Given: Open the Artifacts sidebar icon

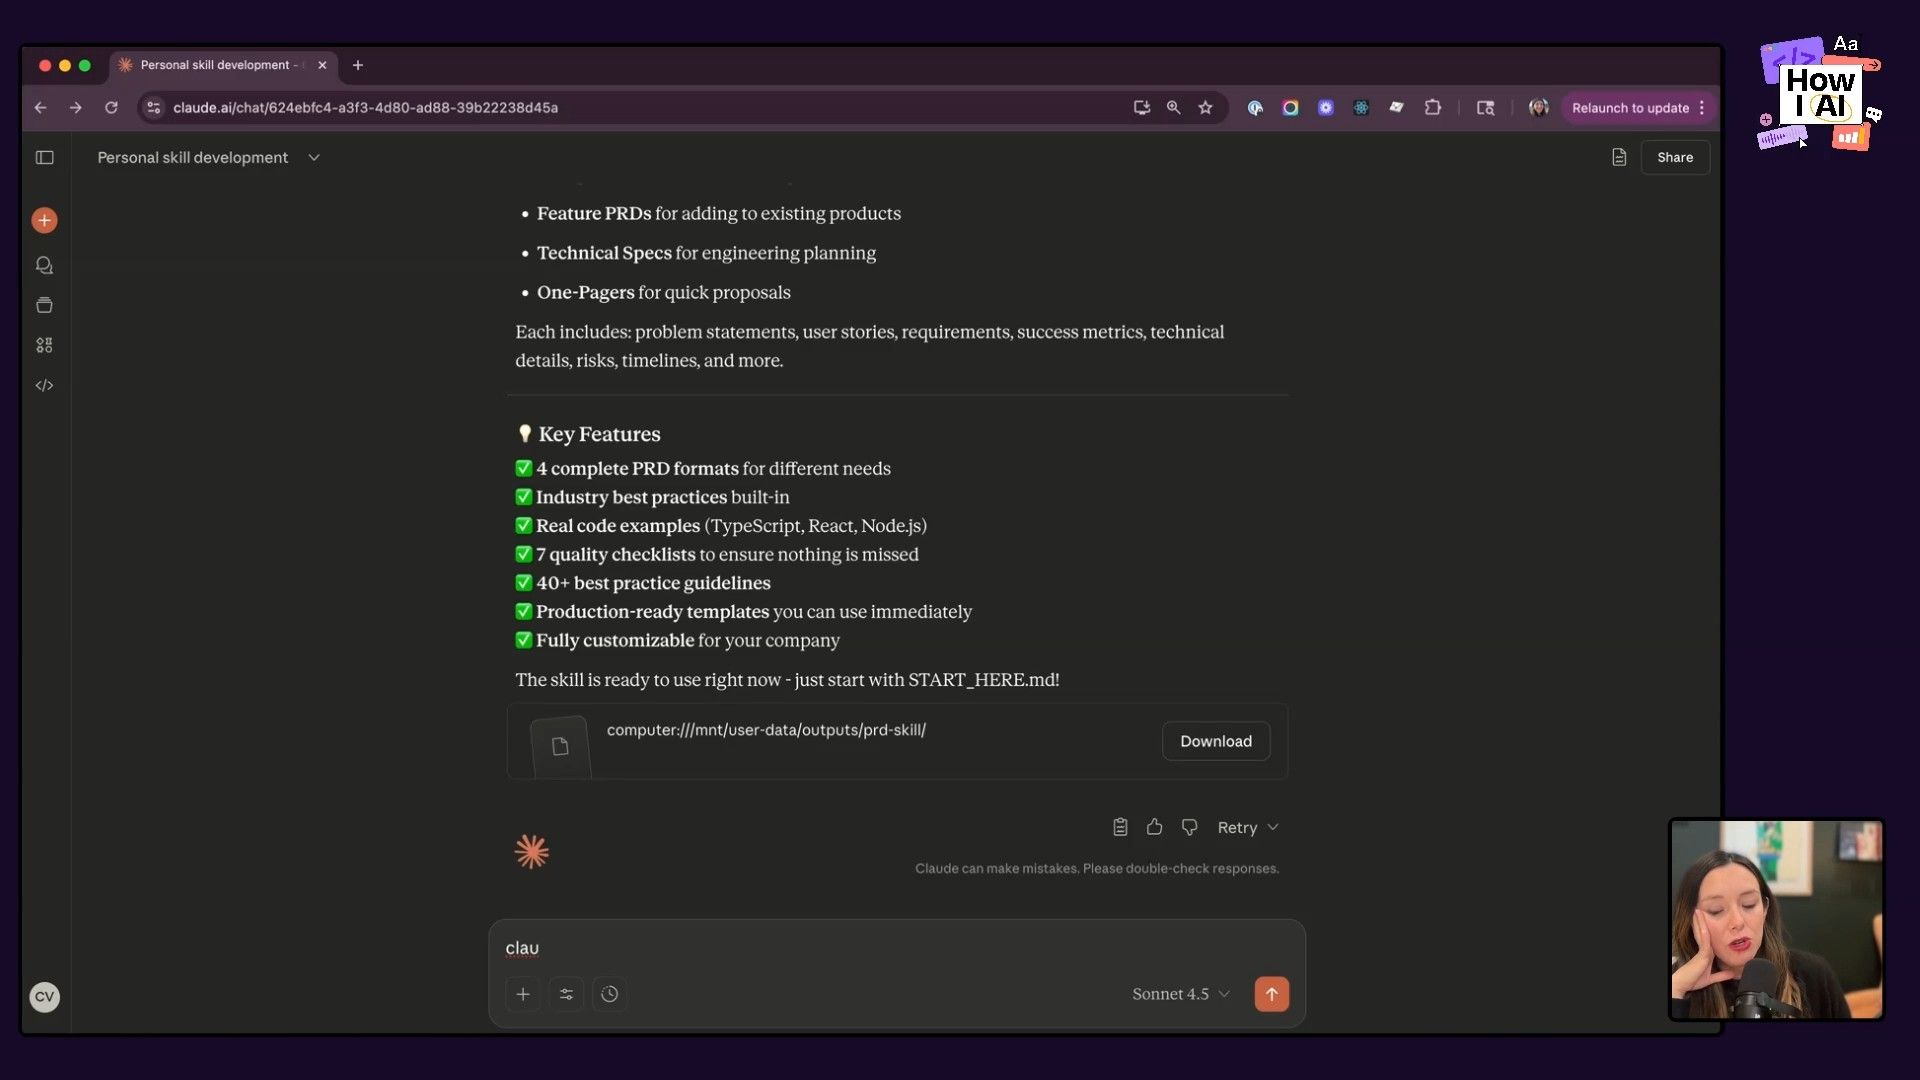Looking at the screenshot, I should (x=44, y=345).
